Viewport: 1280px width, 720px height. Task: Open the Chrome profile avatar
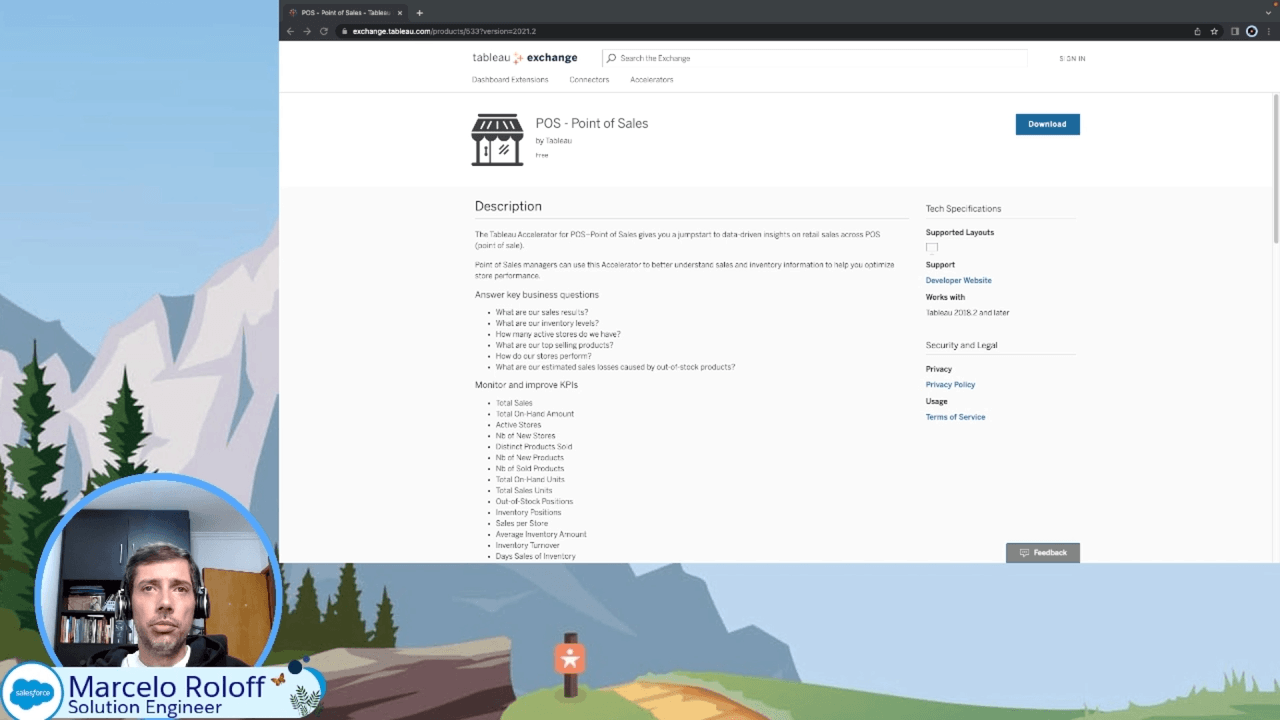tap(1251, 31)
